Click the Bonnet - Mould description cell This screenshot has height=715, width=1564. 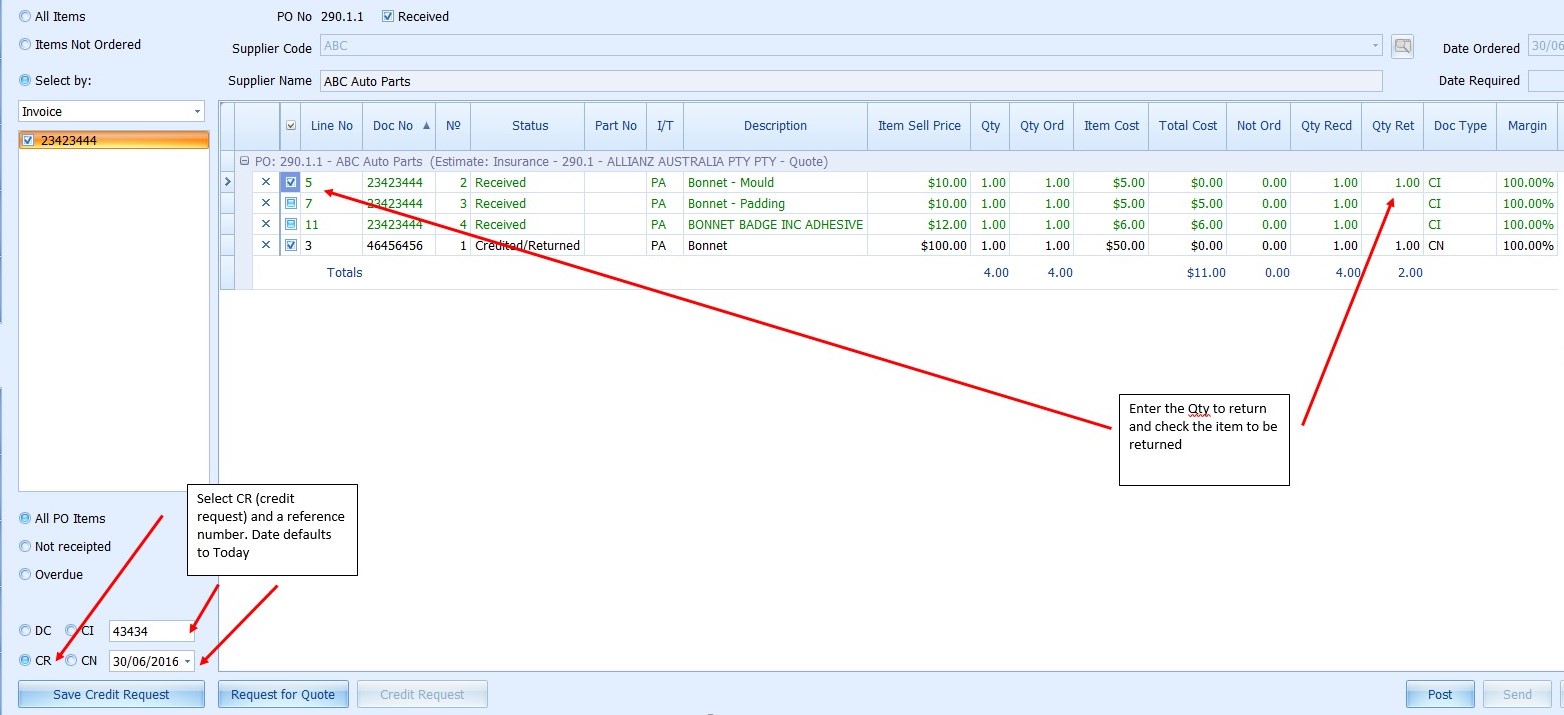point(775,182)
